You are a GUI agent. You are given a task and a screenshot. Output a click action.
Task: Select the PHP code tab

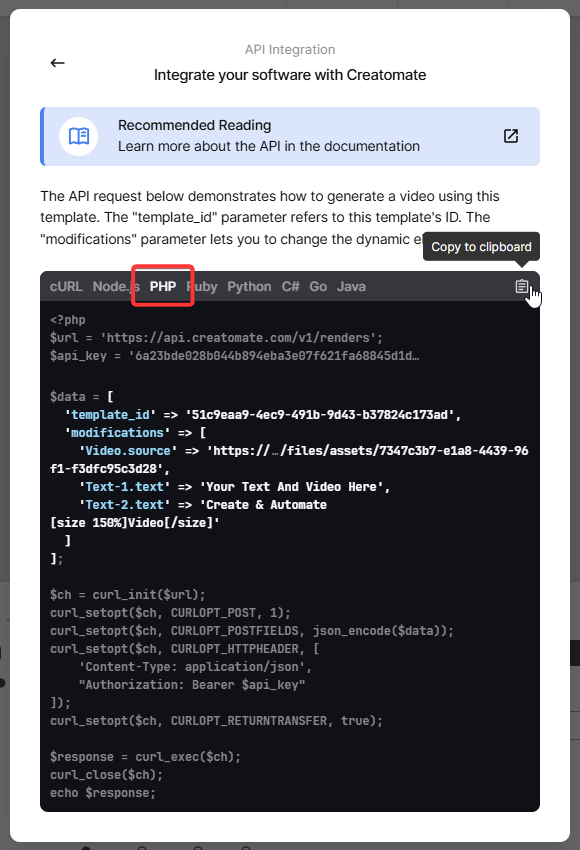(x=163, y=286)
